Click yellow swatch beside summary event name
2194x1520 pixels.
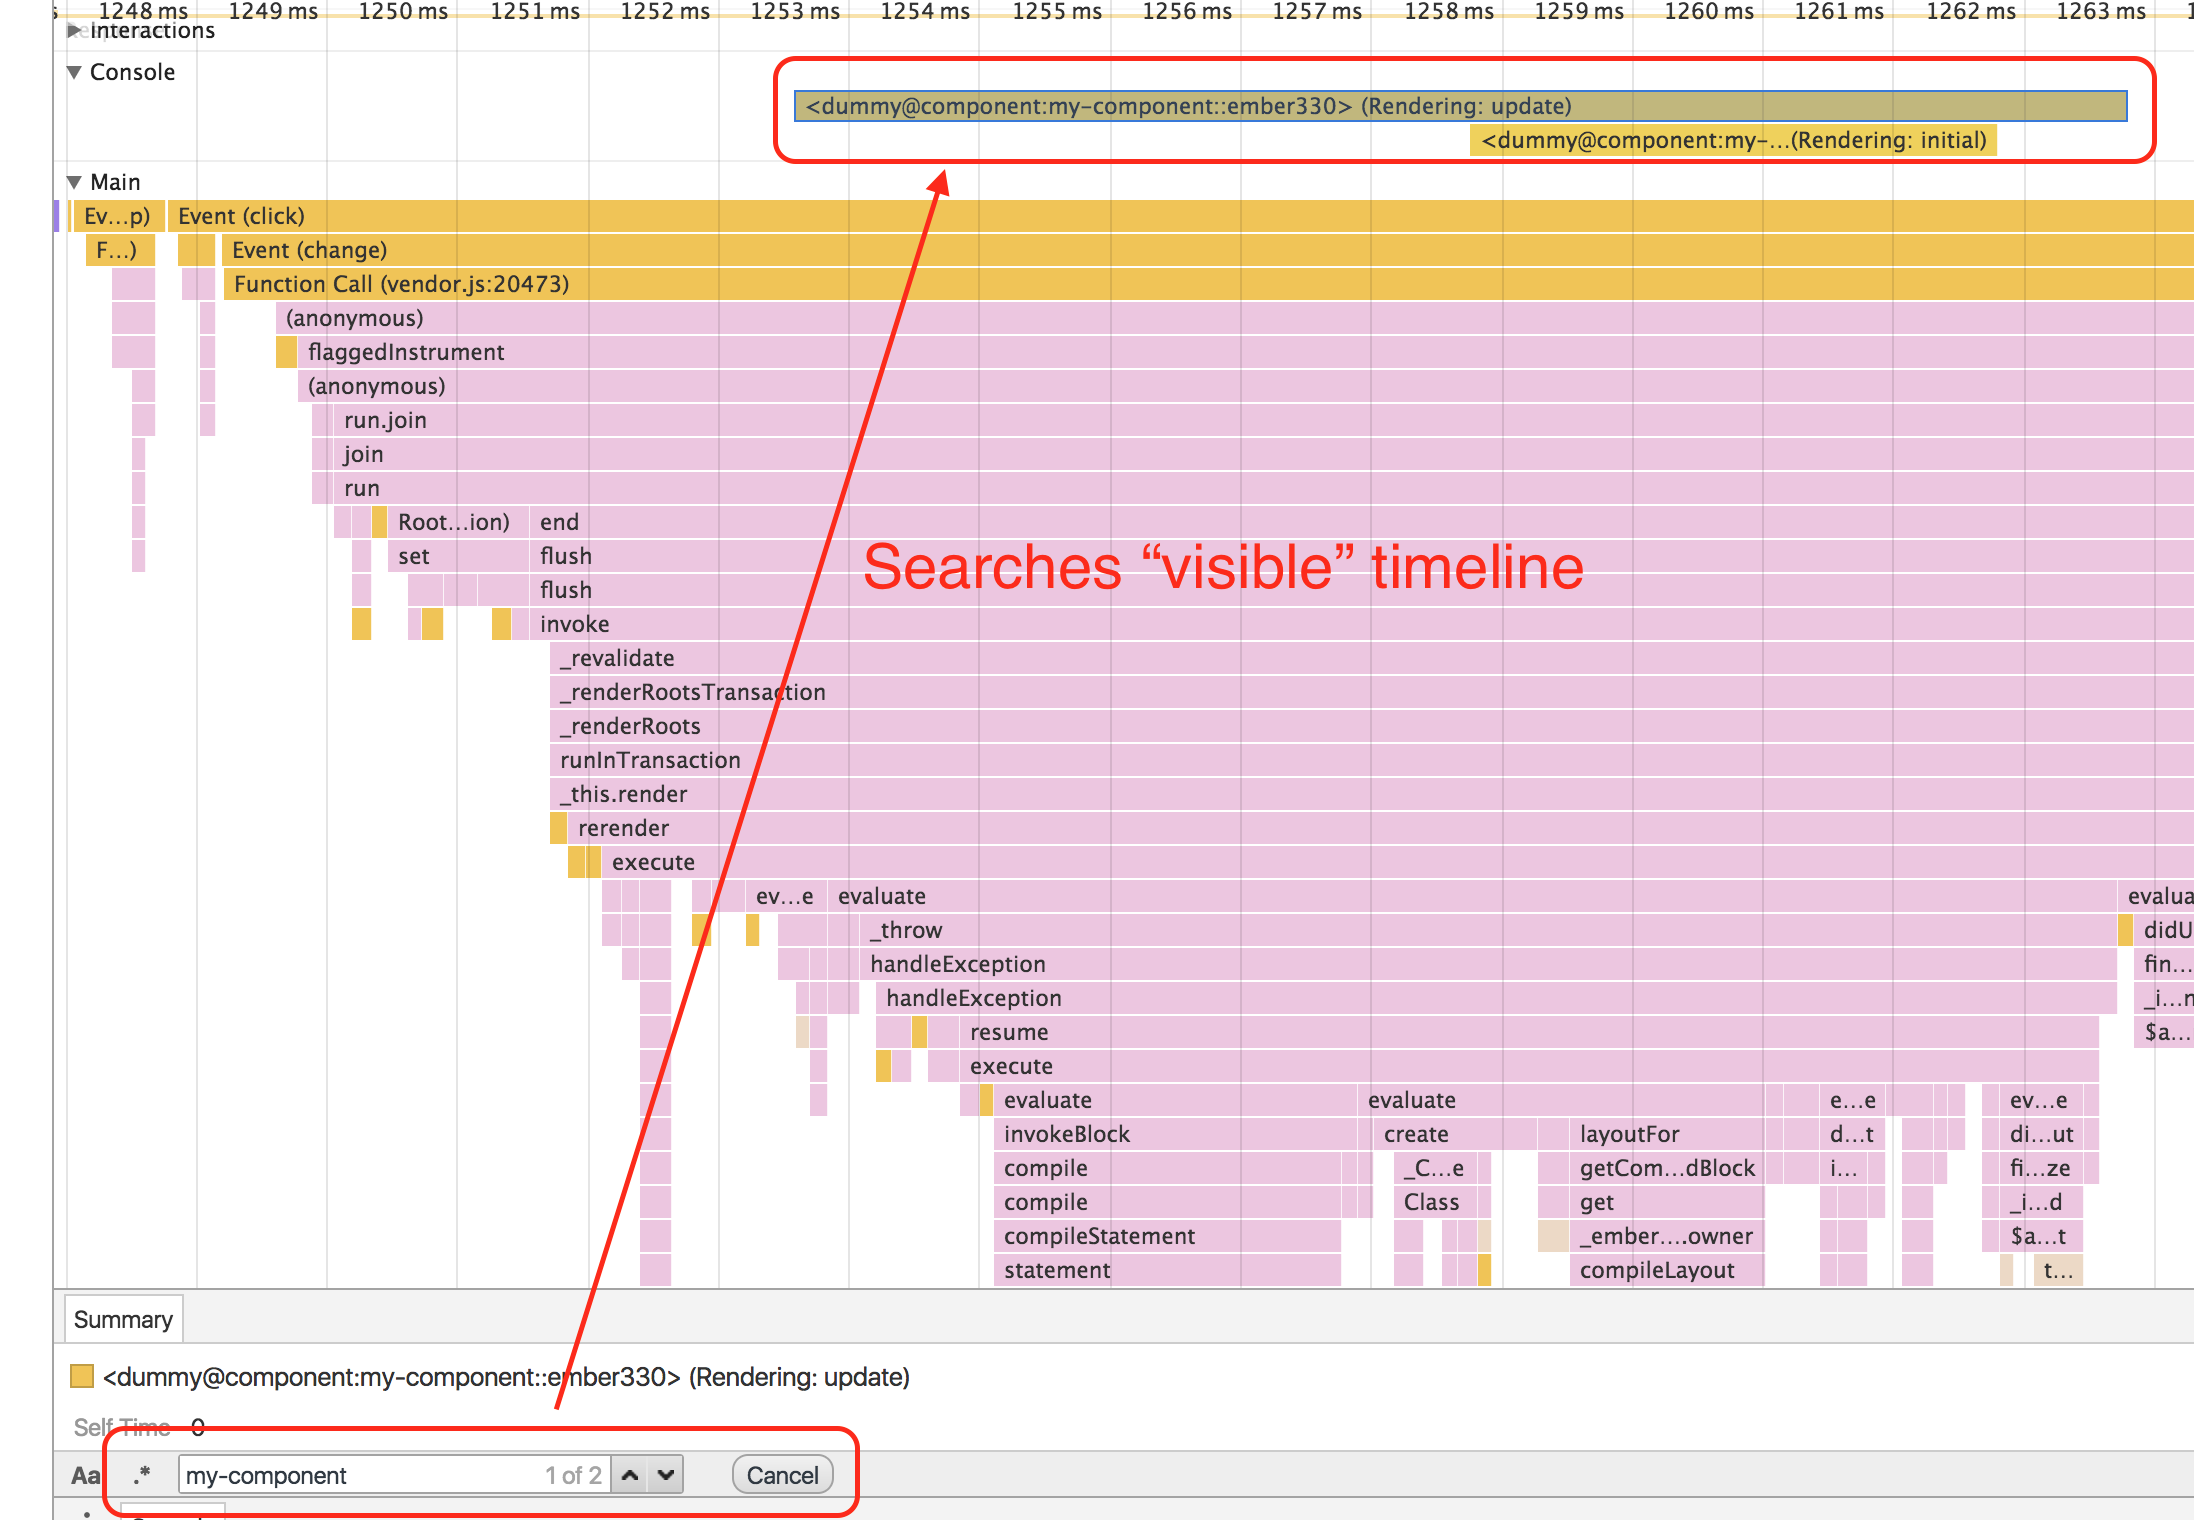[x=82, y=1376]
